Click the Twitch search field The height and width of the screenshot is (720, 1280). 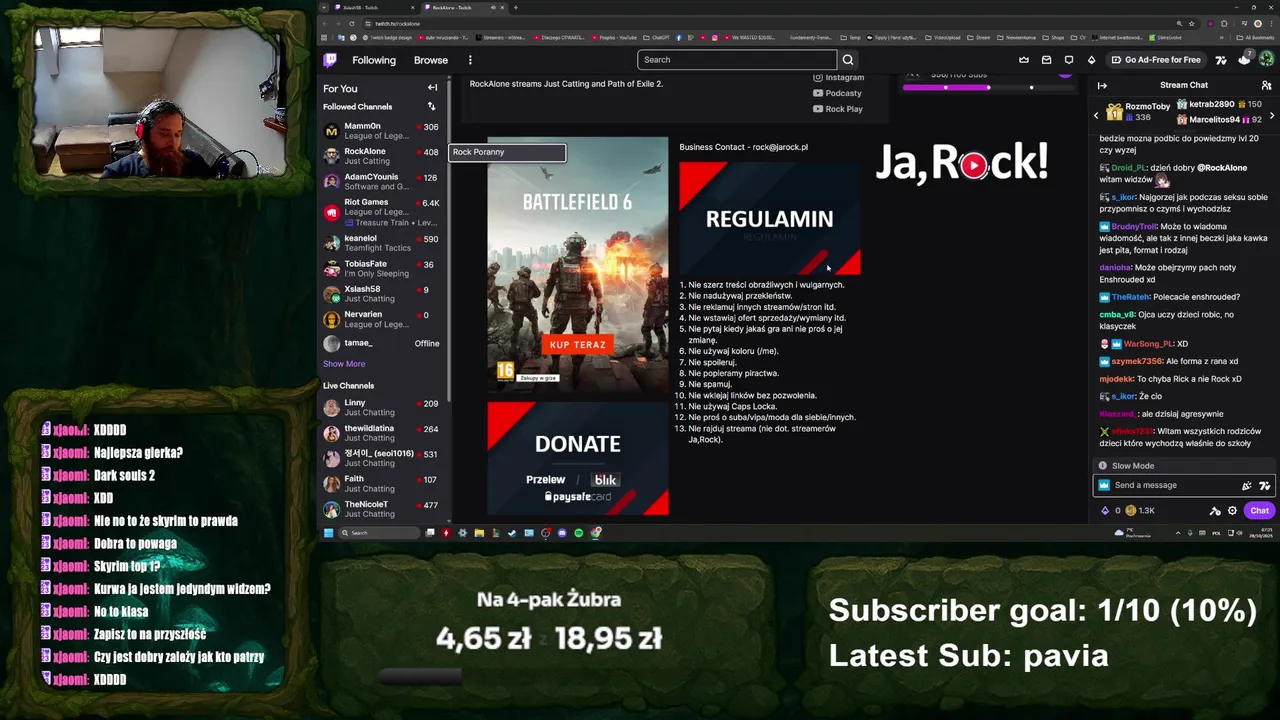737,59
